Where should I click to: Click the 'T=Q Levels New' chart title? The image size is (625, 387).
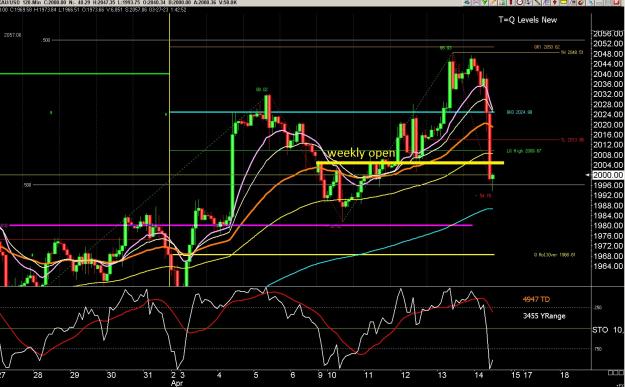[x=527, y=20]
